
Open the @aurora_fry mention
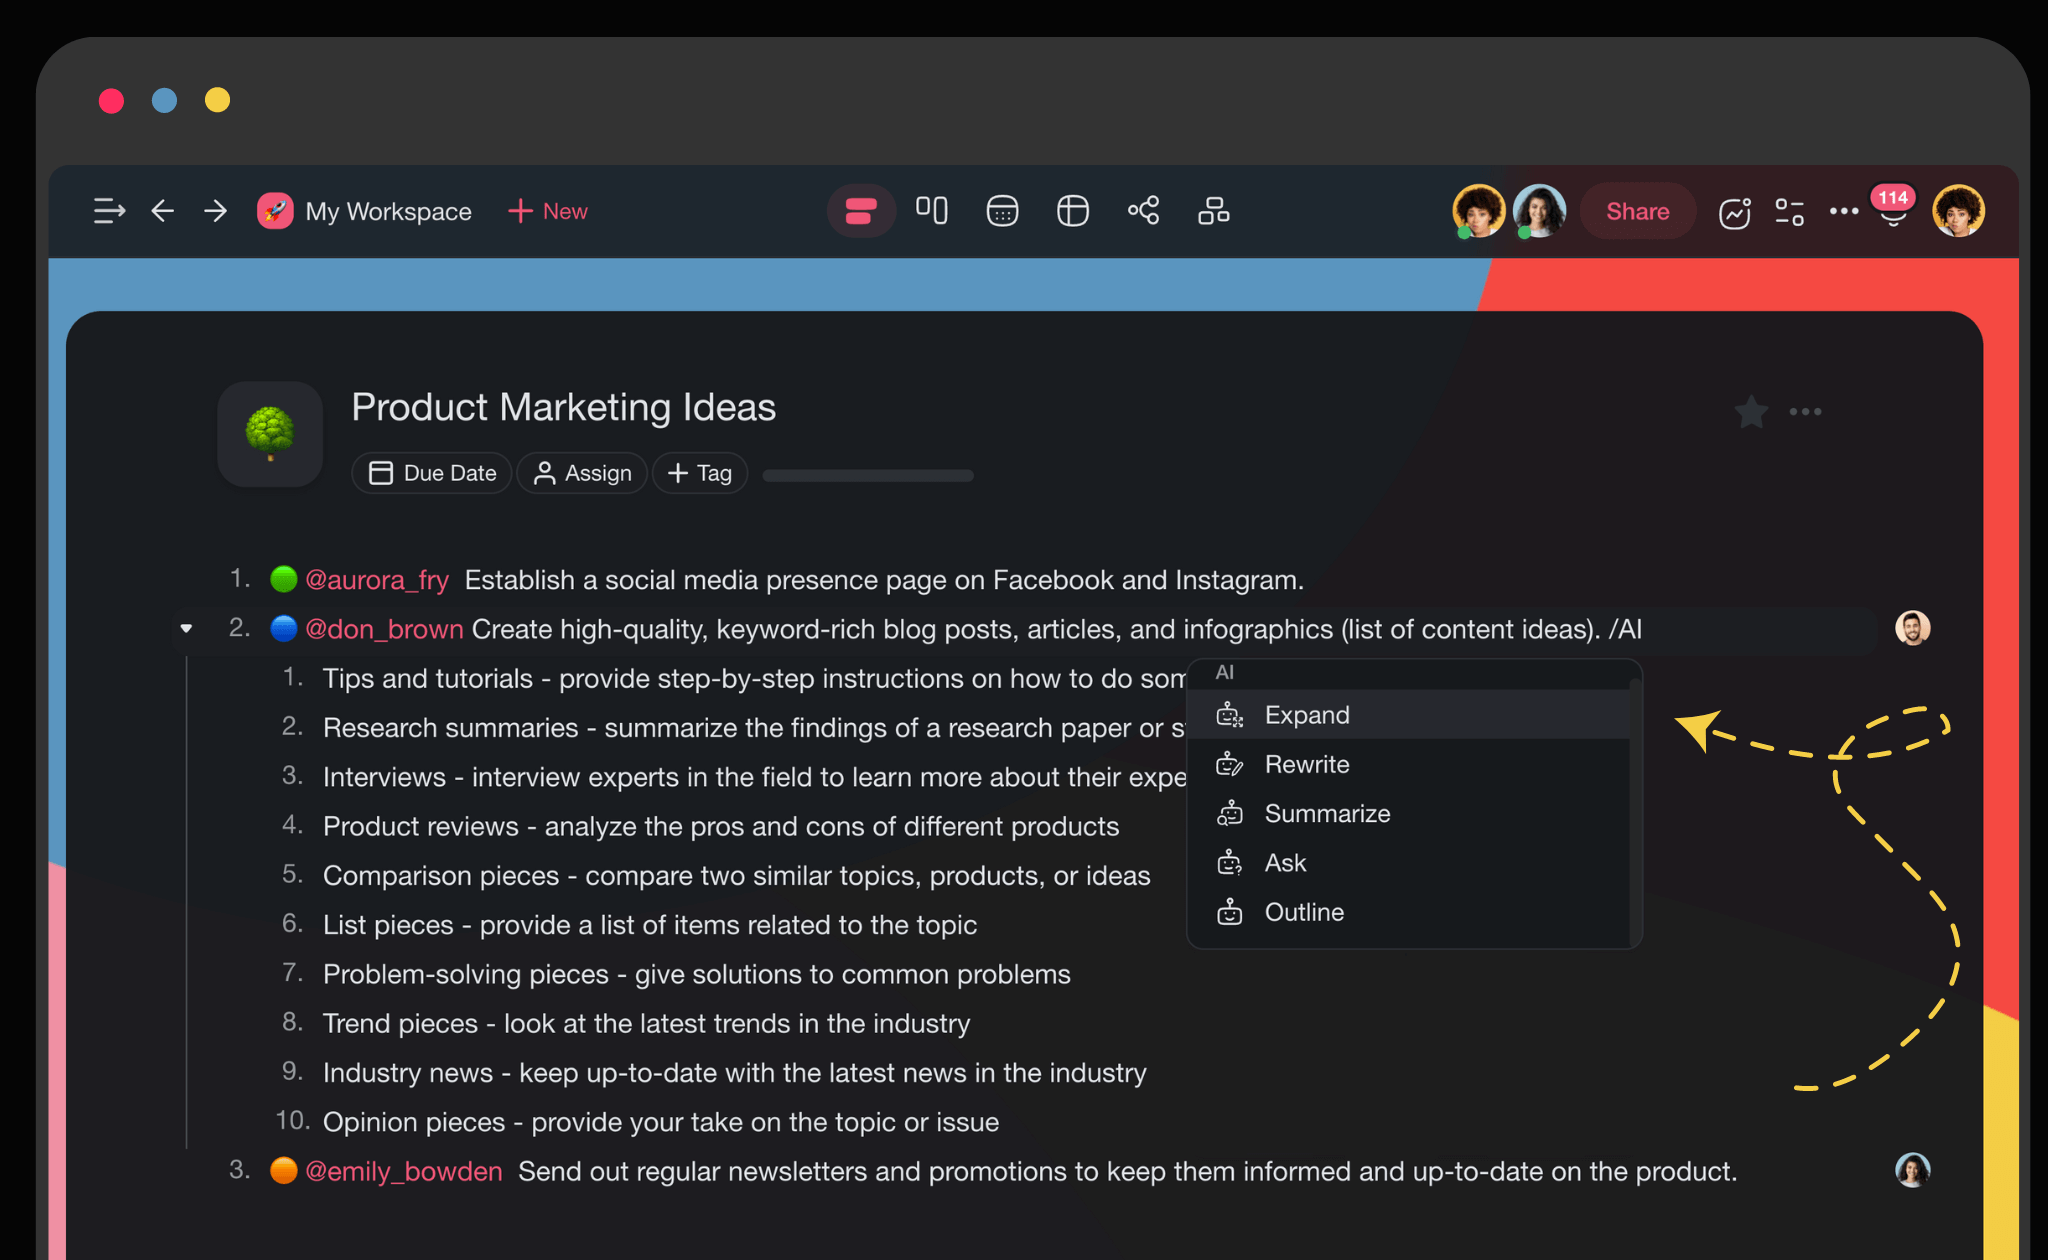(x=377, y=580)
